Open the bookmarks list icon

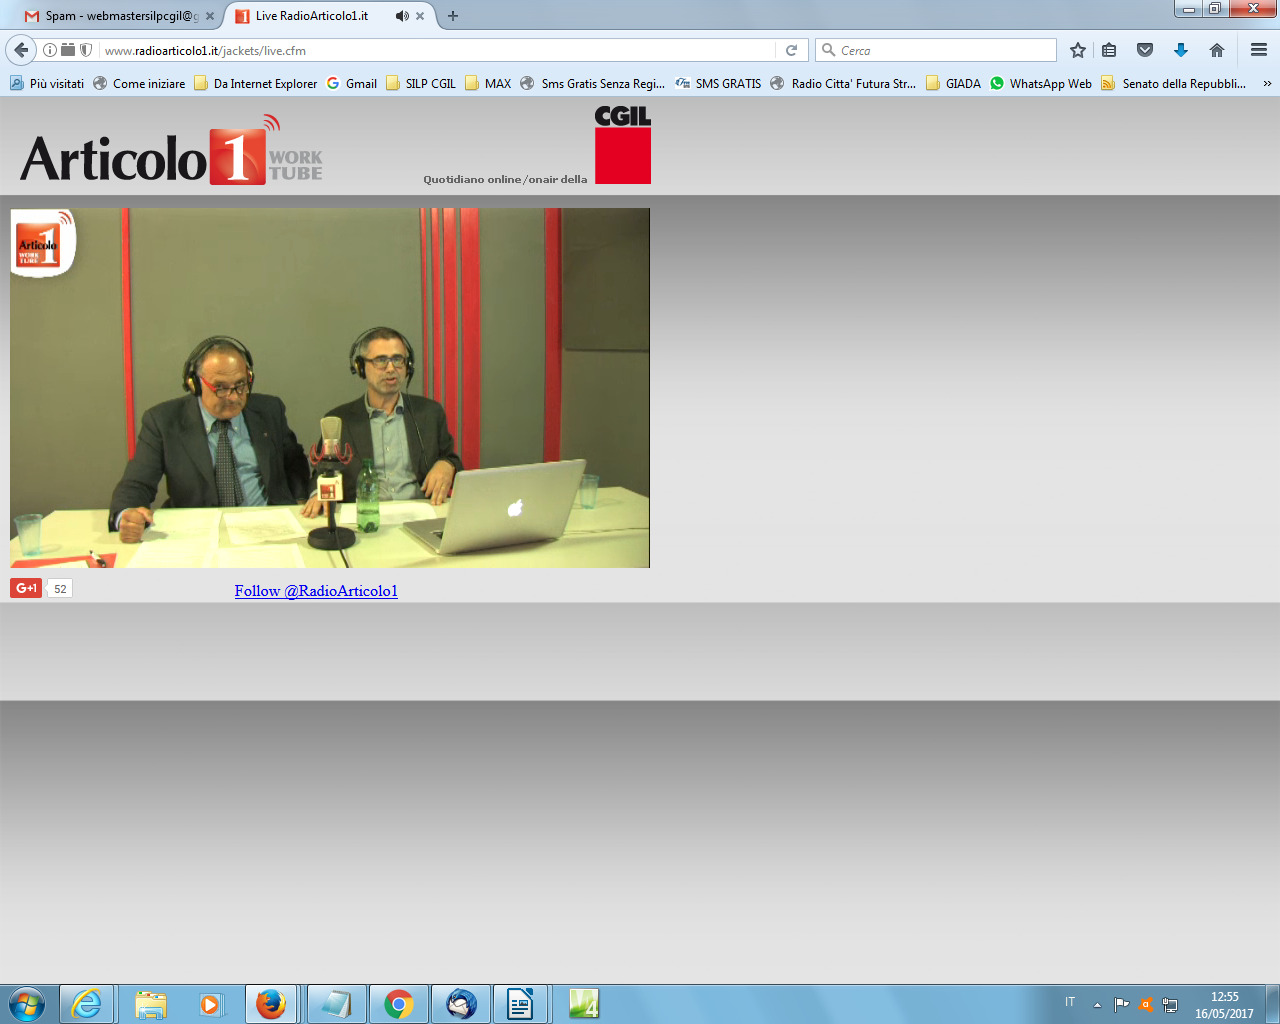(1109, 50)
